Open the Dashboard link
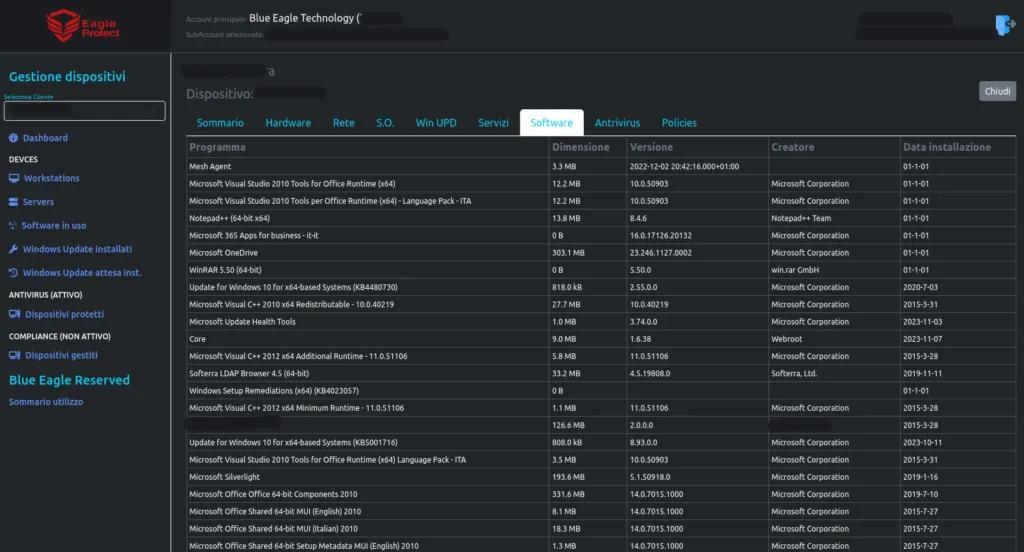 45,138
